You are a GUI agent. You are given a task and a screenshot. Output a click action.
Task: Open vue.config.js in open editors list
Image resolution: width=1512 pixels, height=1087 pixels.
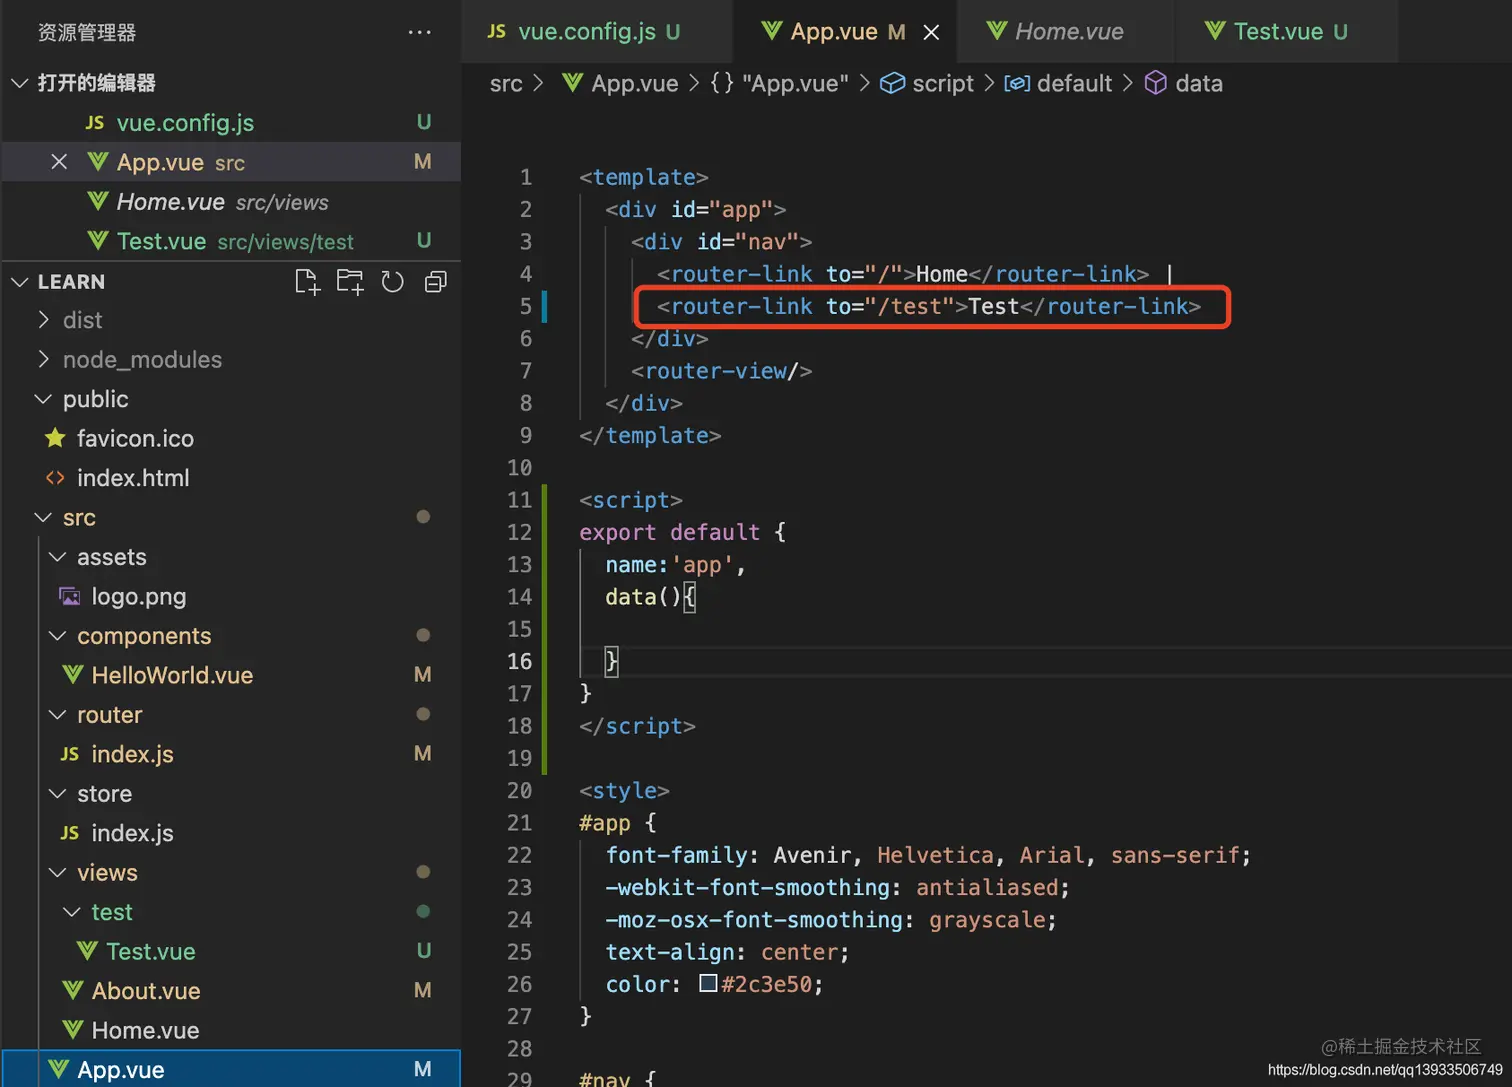231,122
